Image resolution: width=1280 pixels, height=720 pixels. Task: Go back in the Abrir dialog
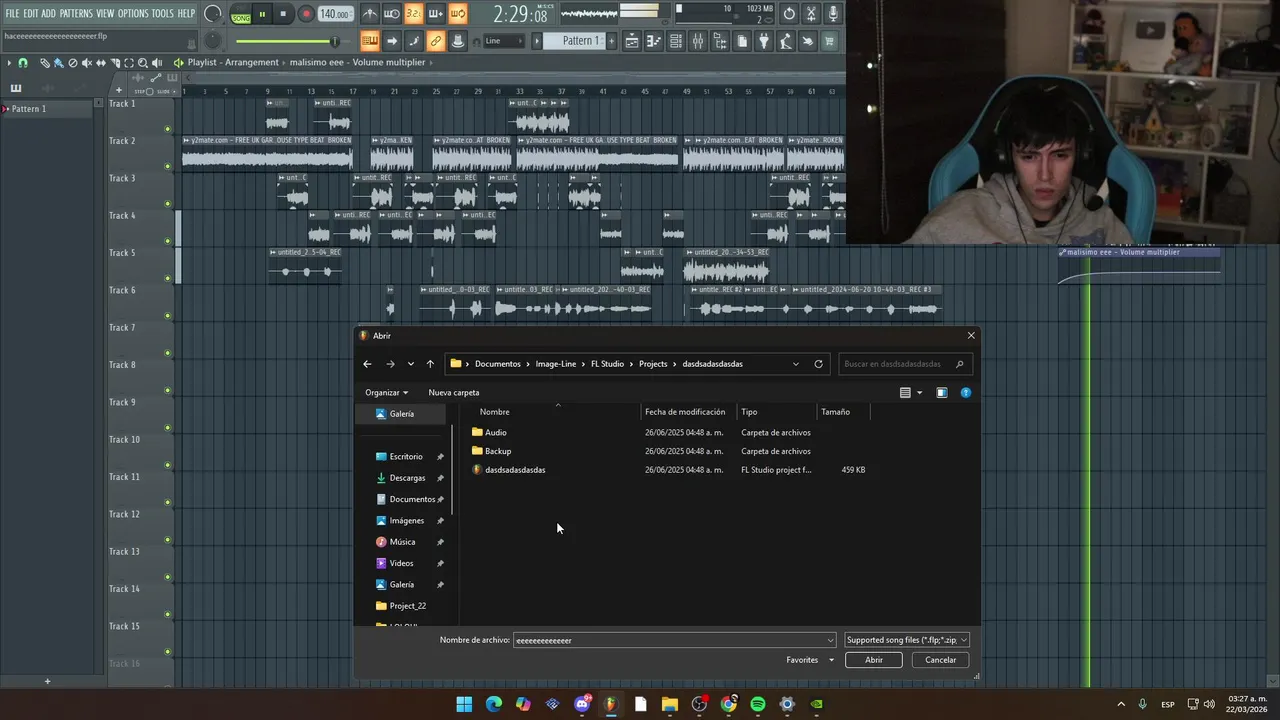tap(367, 364)
